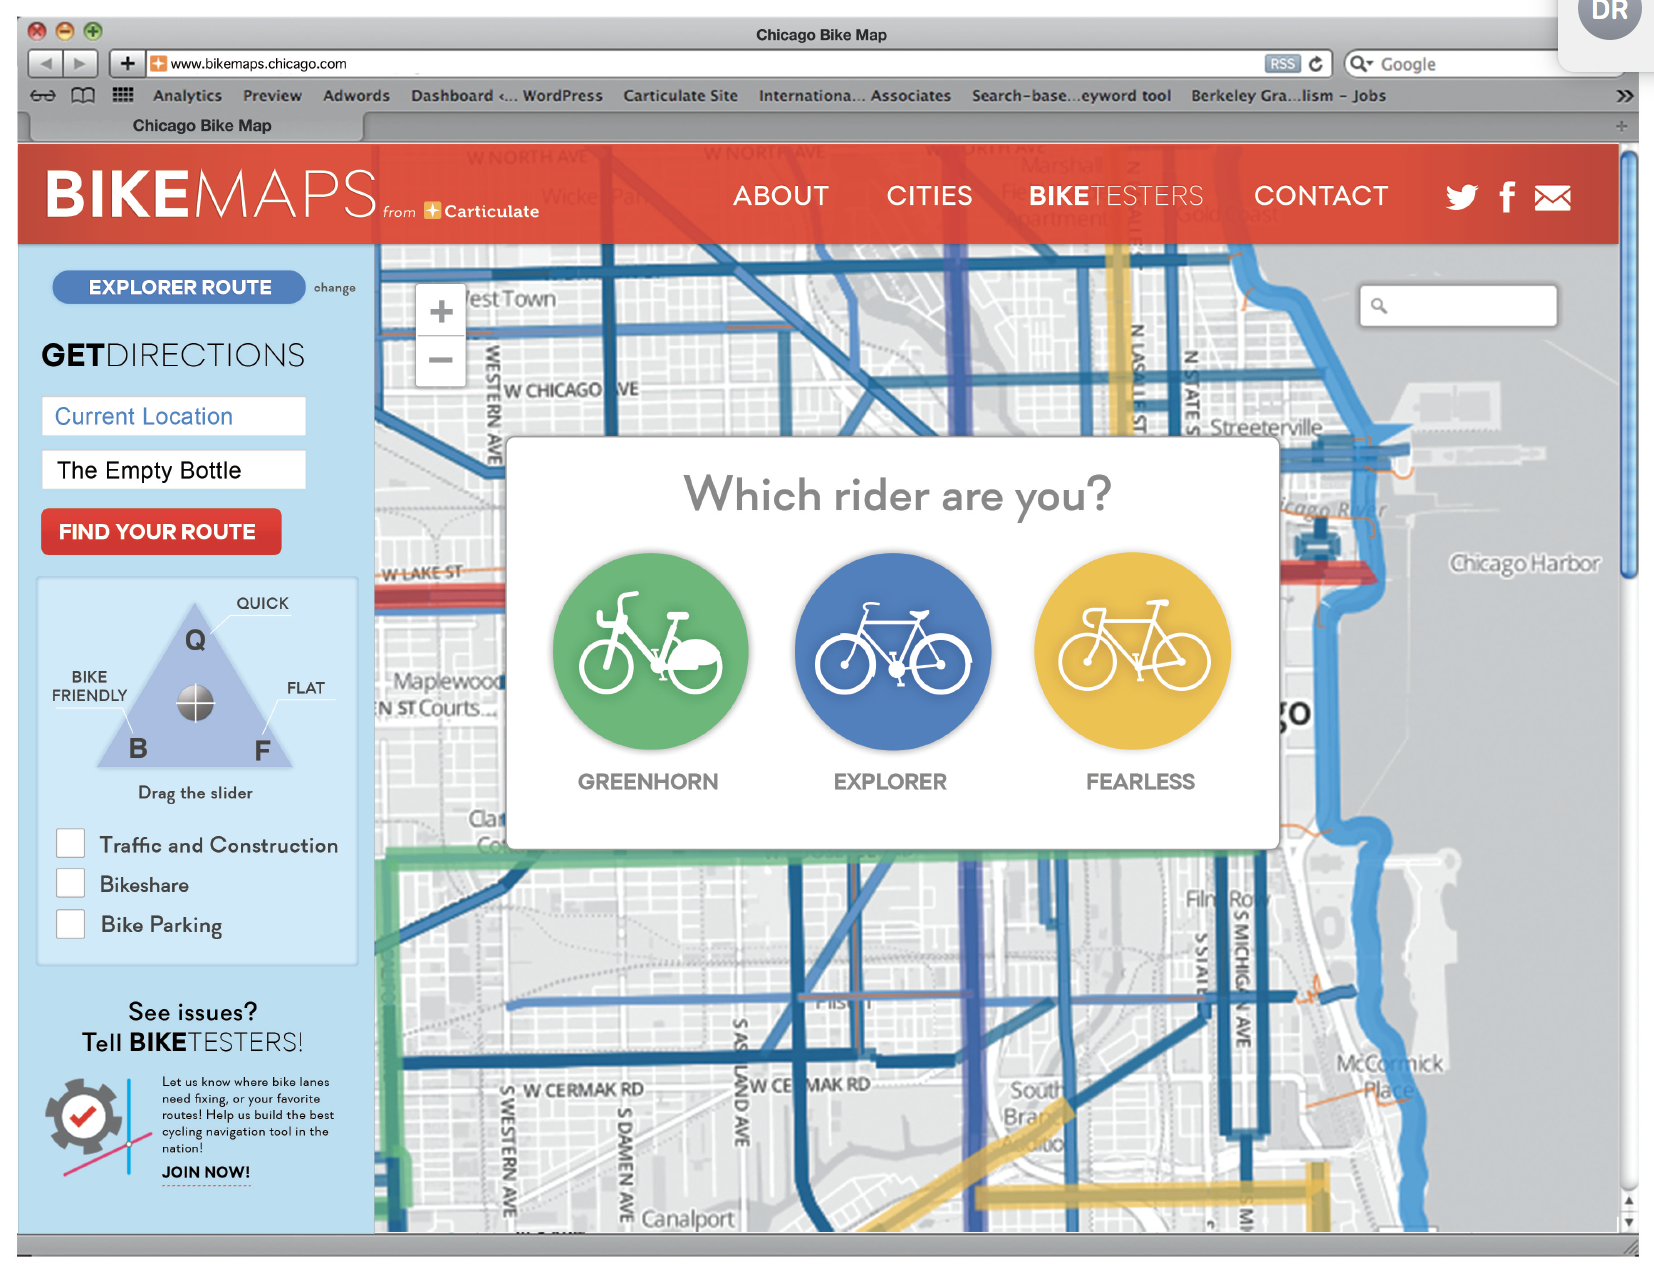Select the blue Explorer bike icon

pyautogui.click(x=892, y=651)
